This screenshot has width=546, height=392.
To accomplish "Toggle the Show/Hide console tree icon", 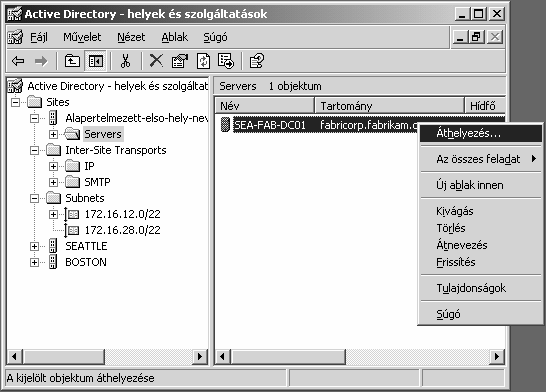I will pyautogui.click(x=95, y=61).
